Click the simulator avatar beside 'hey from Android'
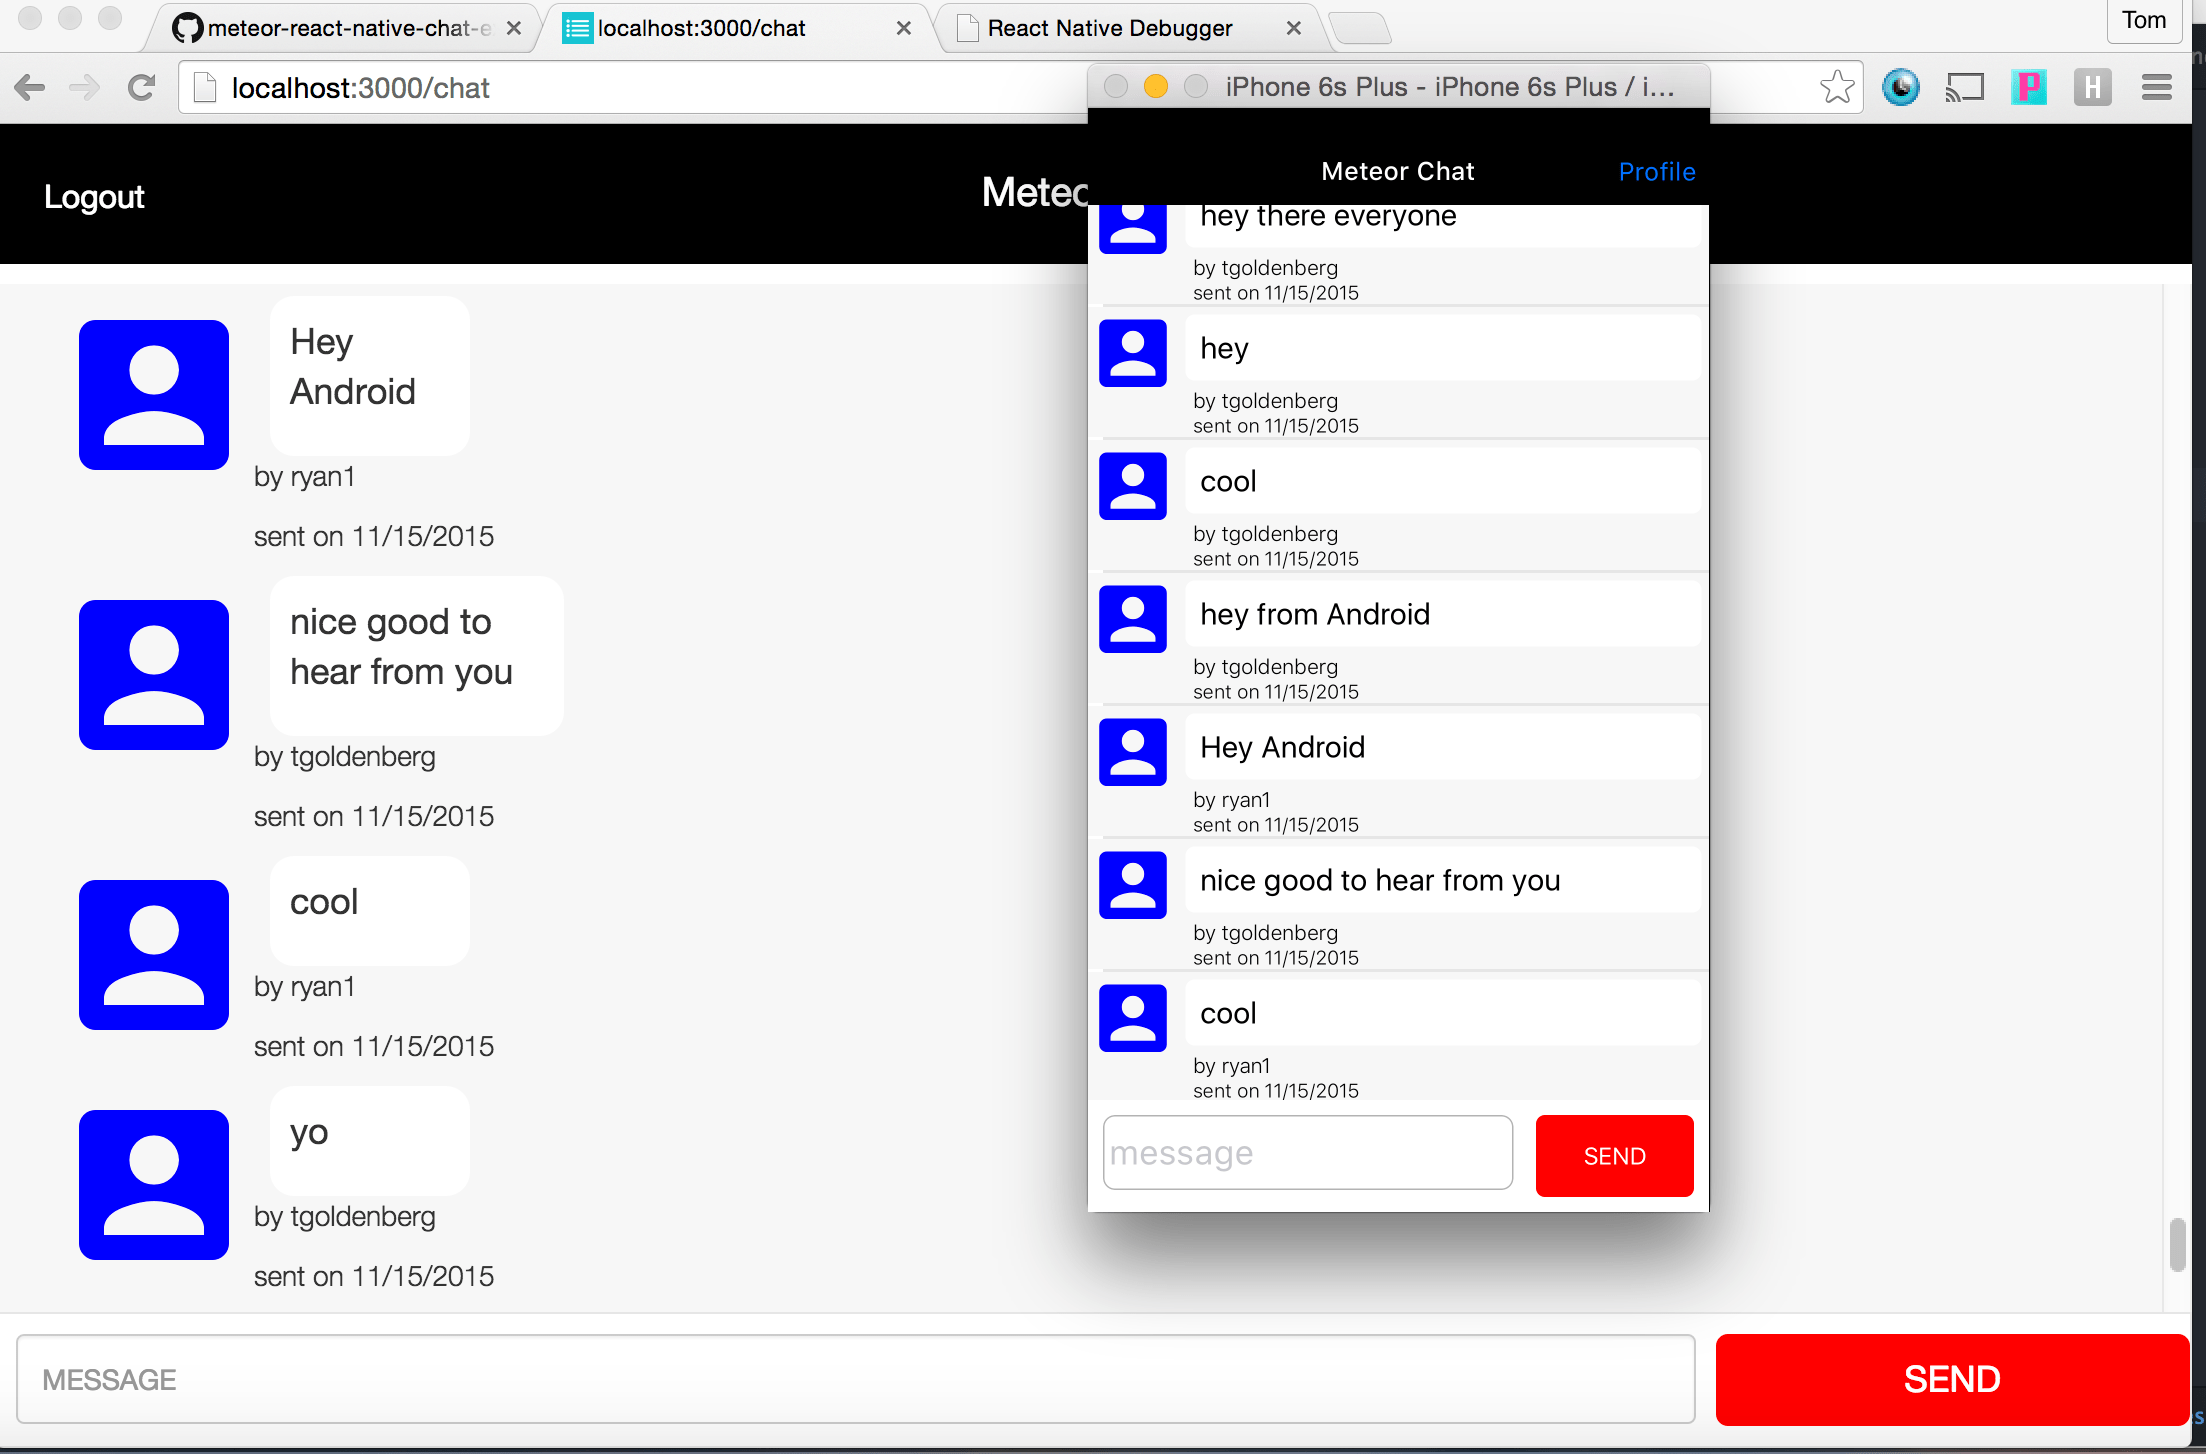 click(1133, 619)
